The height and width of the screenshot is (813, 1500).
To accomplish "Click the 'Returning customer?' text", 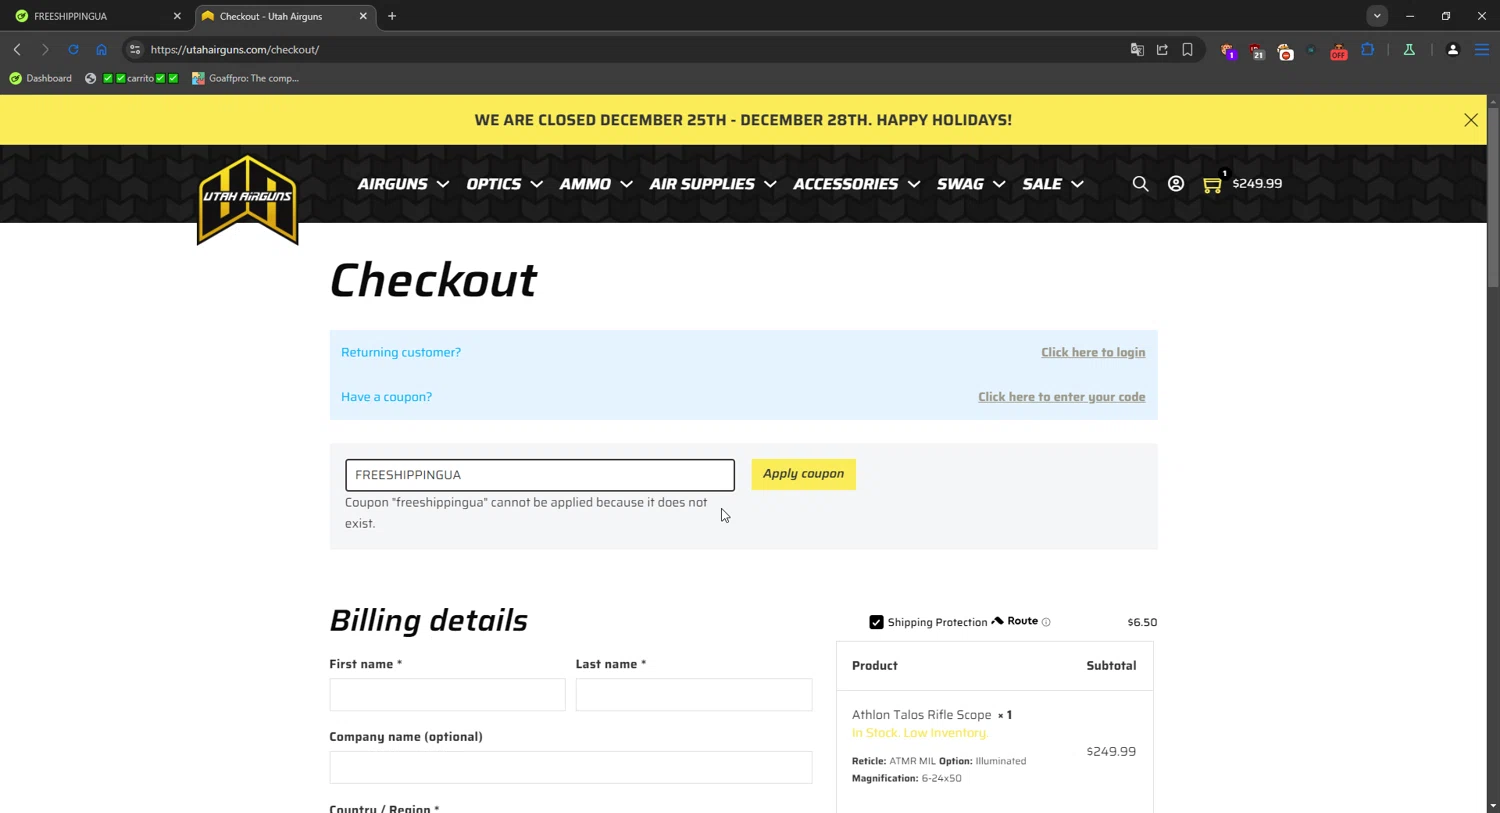I will pos(401,352).
